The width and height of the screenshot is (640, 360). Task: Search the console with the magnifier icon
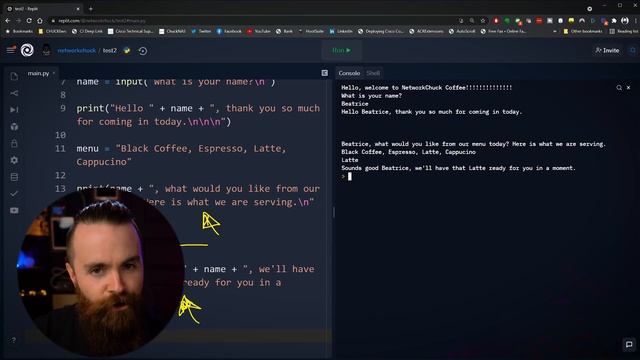coord(619,88)
